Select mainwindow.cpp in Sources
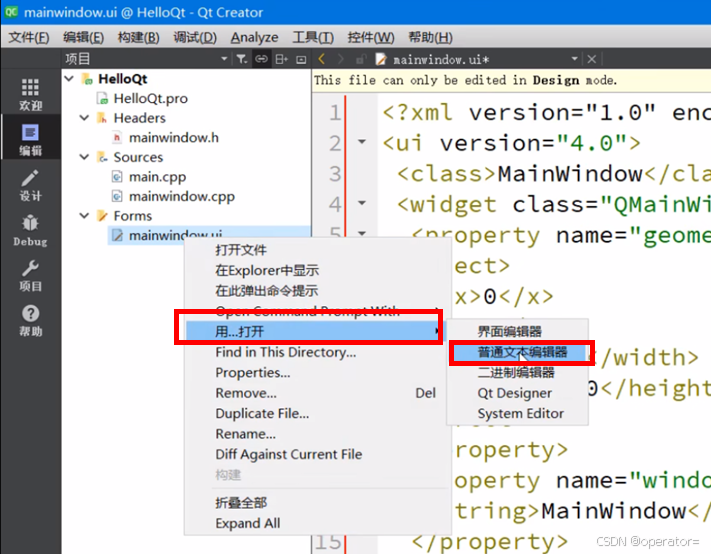Screen dimensions: 711x554 pyautogui.click(x=182, y=196)
